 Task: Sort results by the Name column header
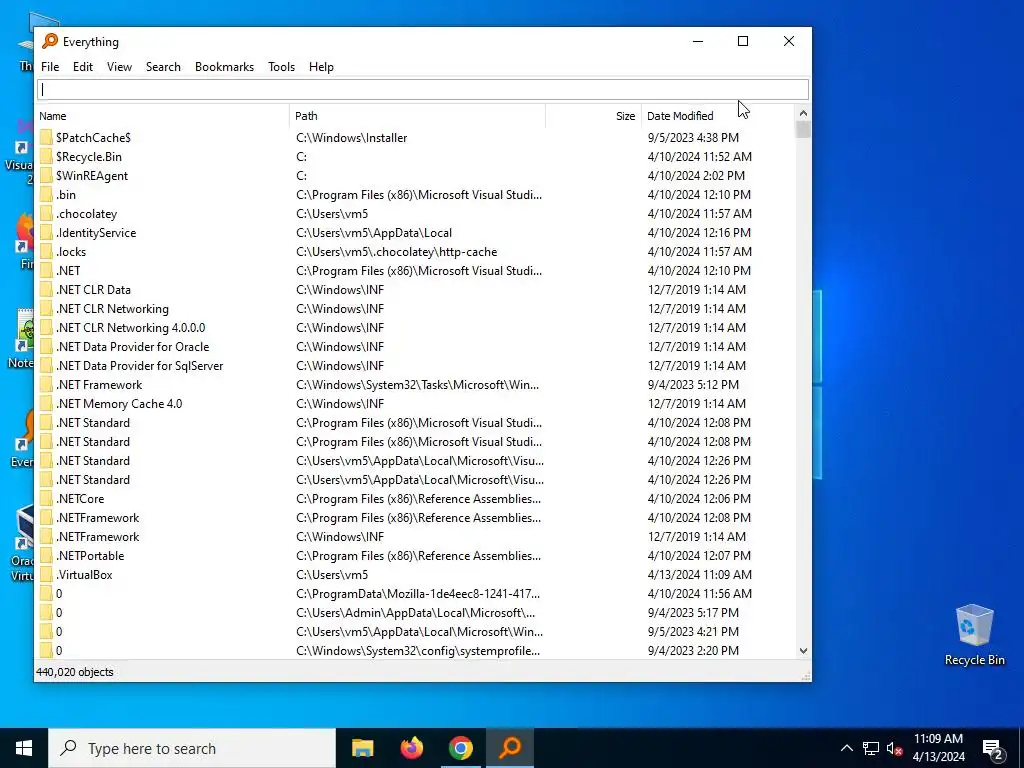163,116
